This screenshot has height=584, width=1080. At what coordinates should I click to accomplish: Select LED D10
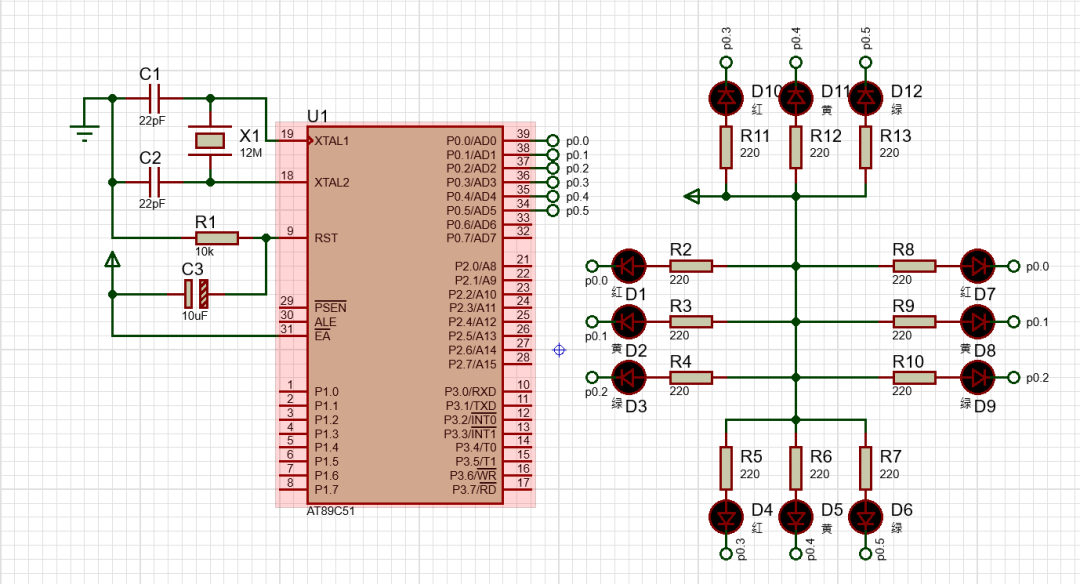[x=726, y=98]
